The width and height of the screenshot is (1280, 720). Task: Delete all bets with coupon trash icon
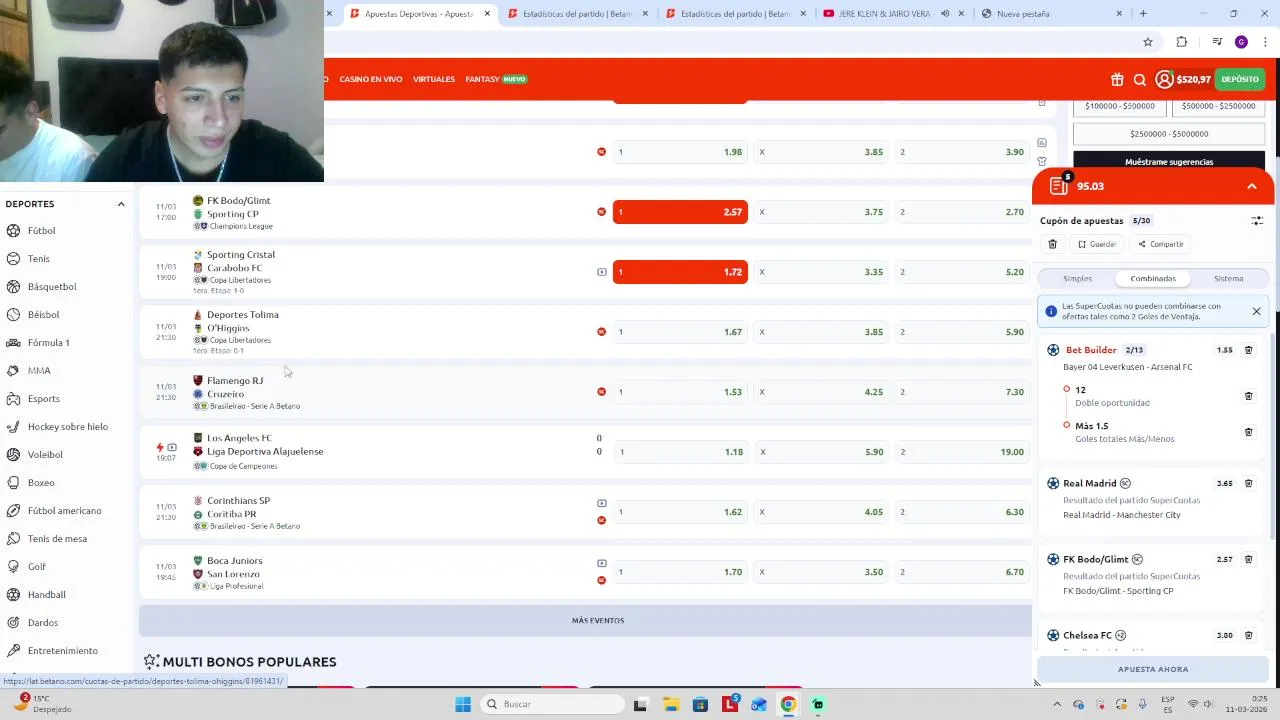[x=1052, y=244]
